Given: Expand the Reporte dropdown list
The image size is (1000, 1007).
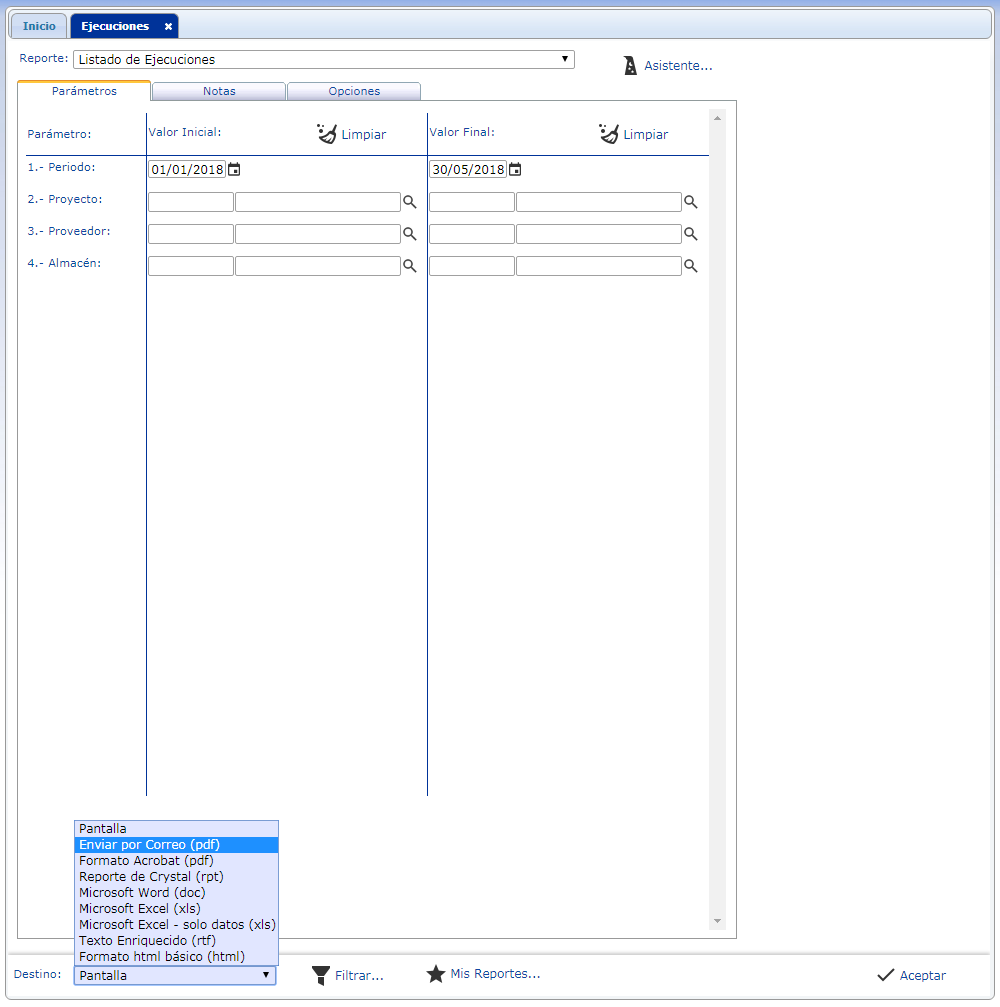Looking at the screenshot, I should 324,60.
